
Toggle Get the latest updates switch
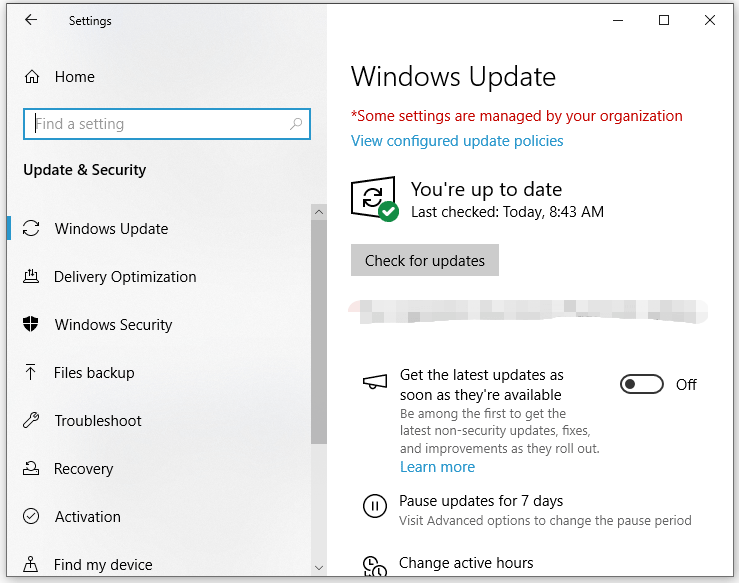641,384
